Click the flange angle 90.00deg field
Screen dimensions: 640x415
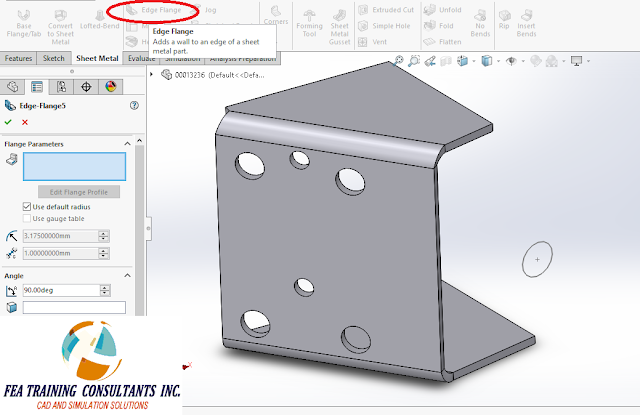[61, 290]
